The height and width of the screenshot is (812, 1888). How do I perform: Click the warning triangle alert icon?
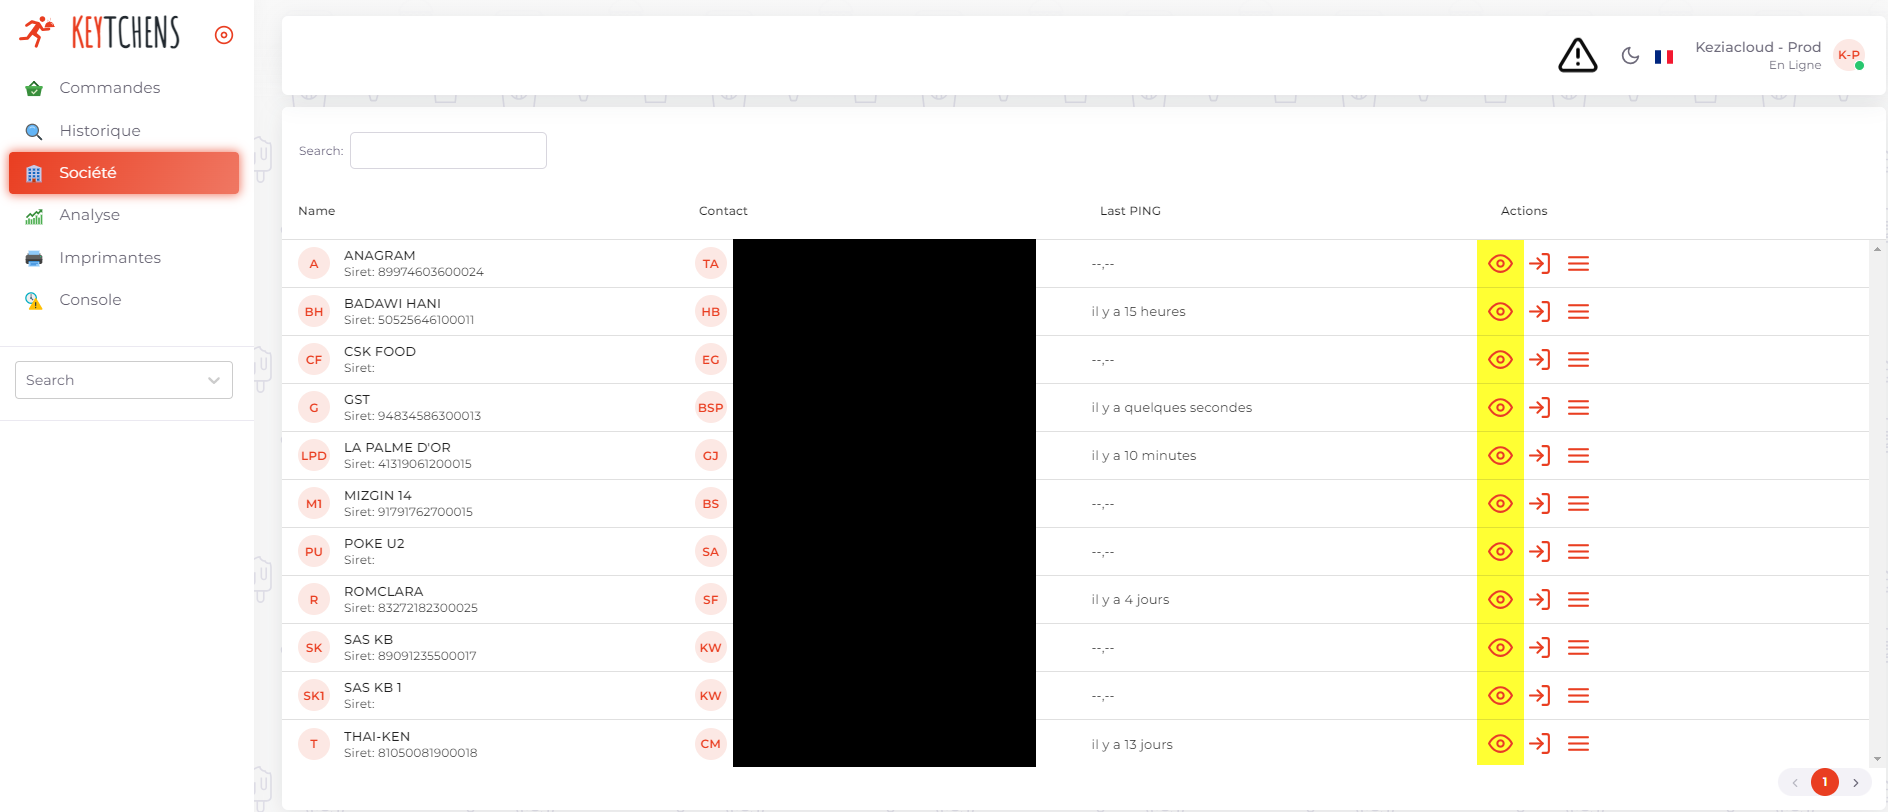pyautogui.click(x=1577, y=56)
